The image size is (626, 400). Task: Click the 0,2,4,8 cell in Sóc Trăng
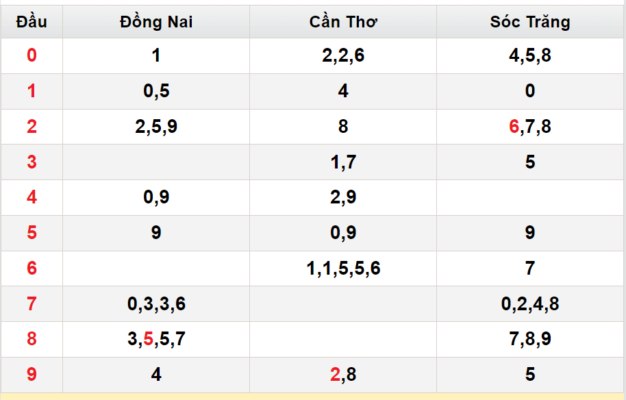pos(530,304)
